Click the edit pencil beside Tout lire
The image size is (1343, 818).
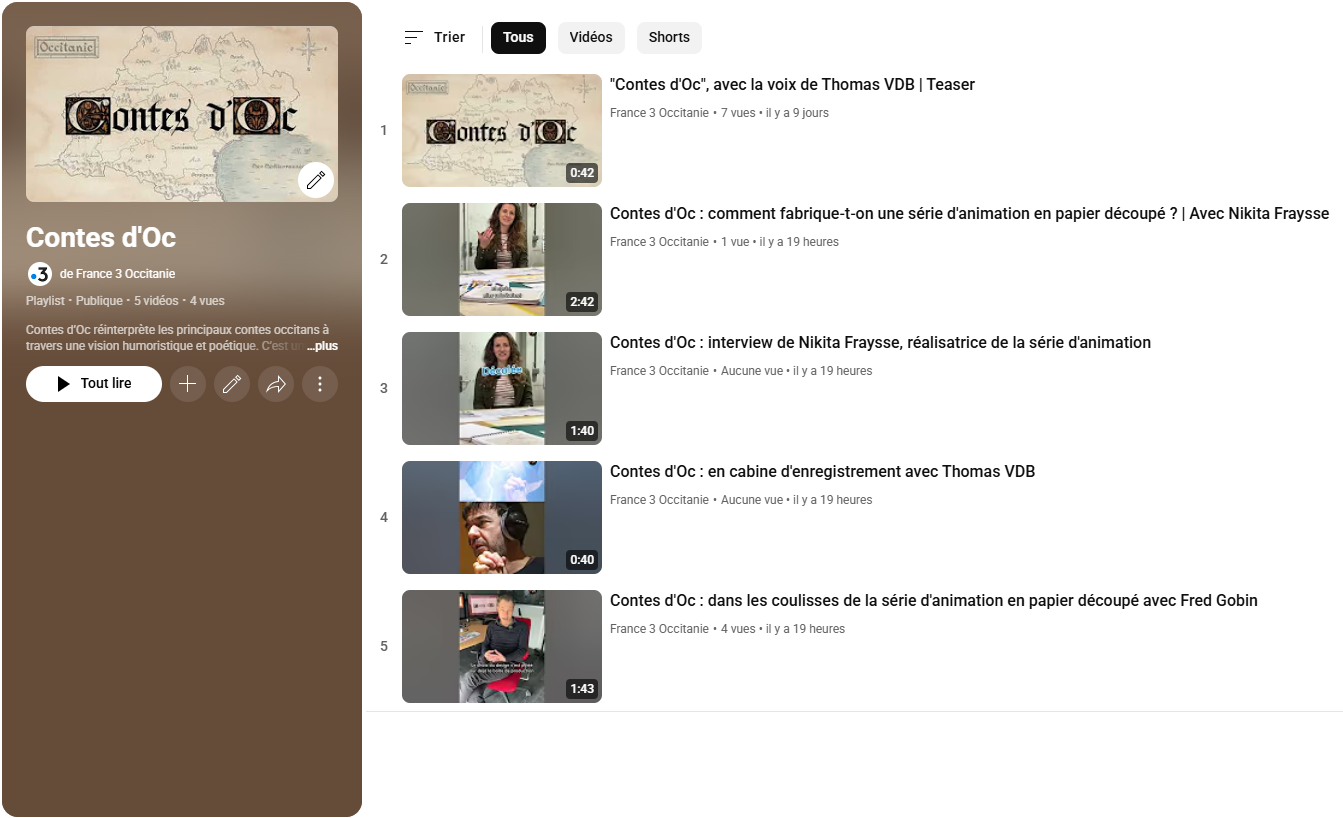tap(232, 384)
